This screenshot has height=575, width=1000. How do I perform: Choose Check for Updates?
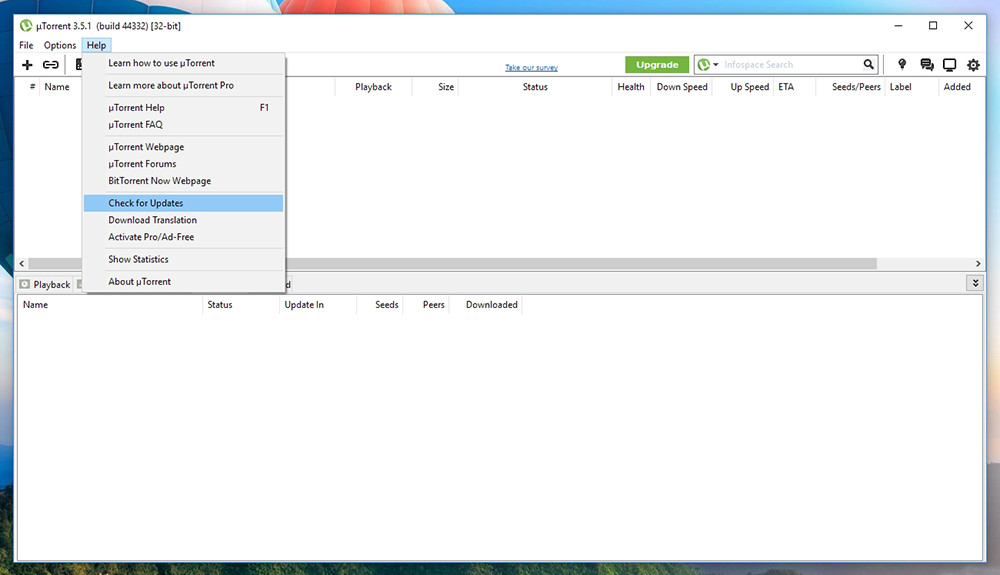184,203
